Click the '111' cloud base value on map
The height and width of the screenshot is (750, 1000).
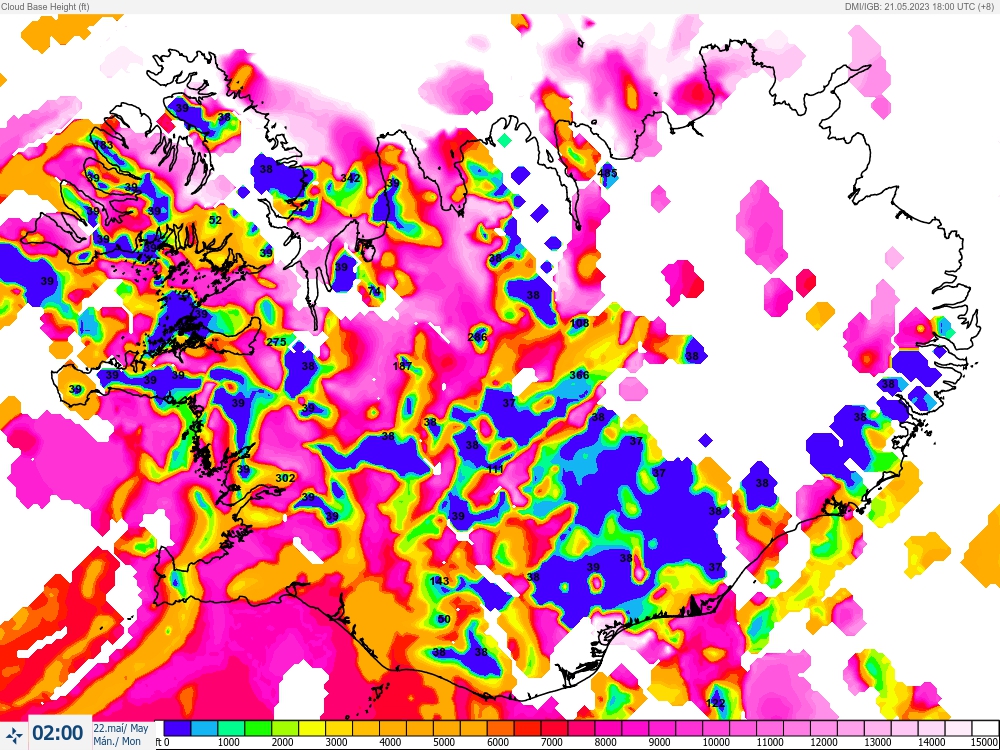[x=496, y=469]
